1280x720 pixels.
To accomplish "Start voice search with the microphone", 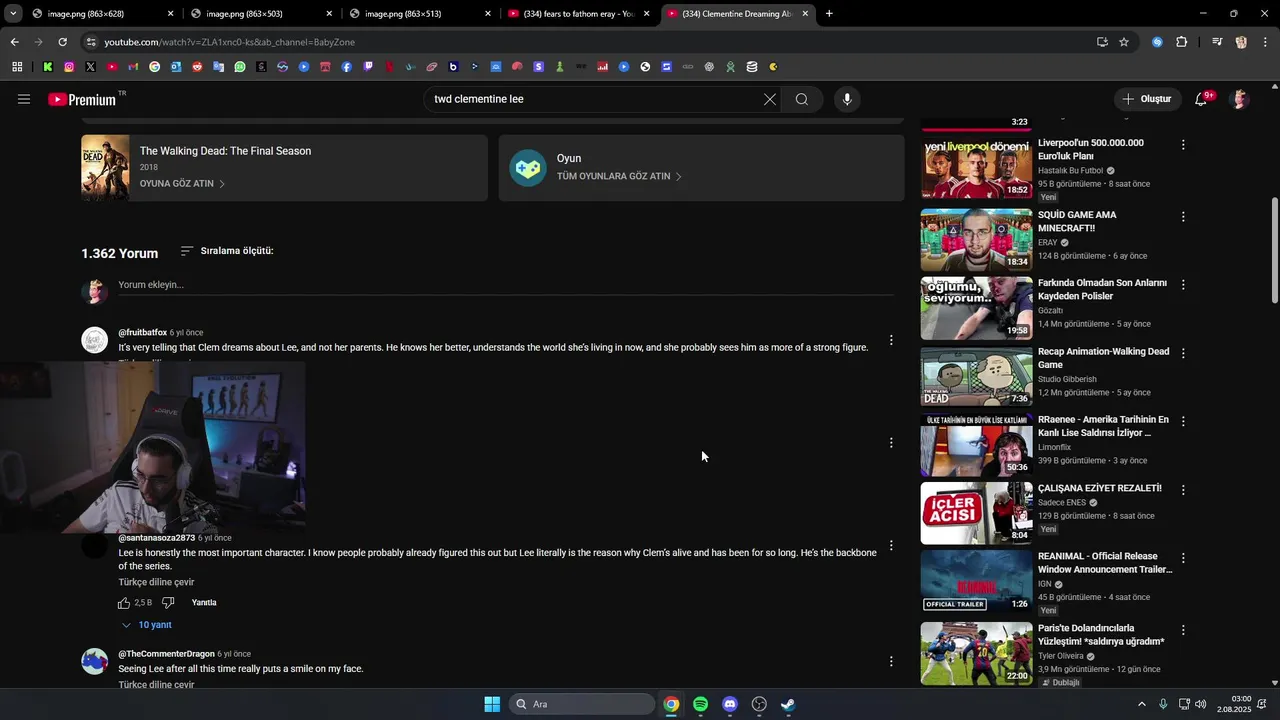I will click(x=847, y=99).
